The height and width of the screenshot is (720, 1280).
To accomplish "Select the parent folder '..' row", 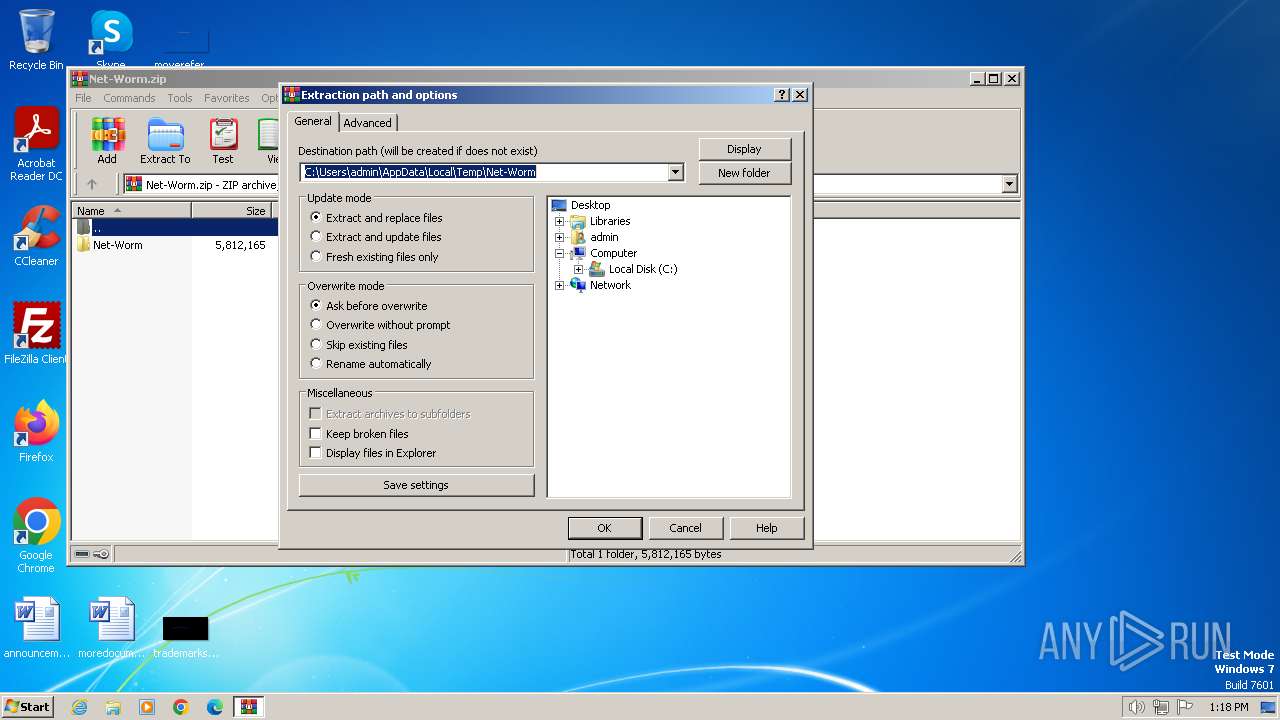I will [x=173, y=227].
